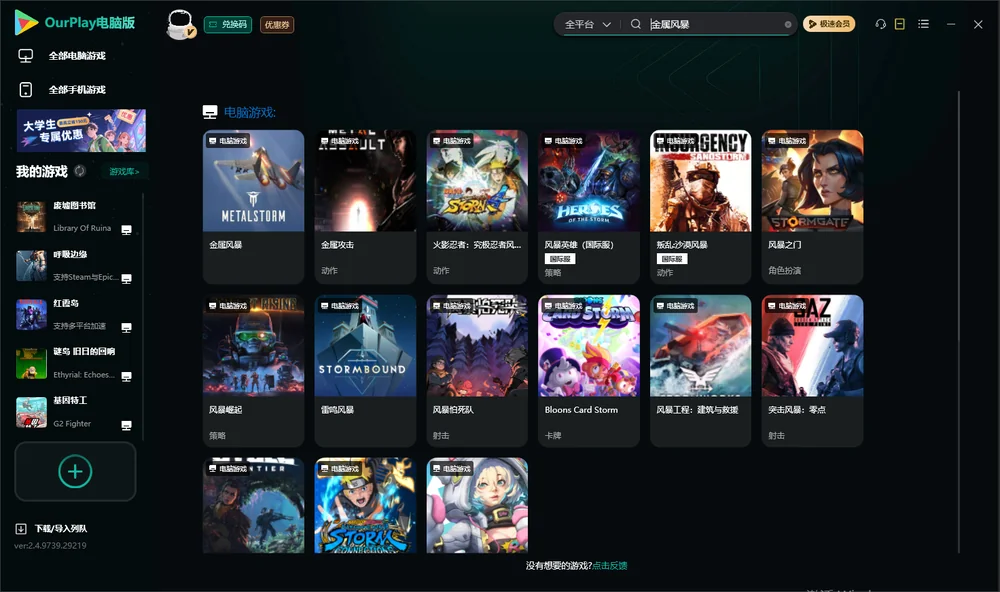Select 呼吸边缘 in my games
Image resolution: width=1000 pixels, height=592 pixels.
(x=75, y=266)
